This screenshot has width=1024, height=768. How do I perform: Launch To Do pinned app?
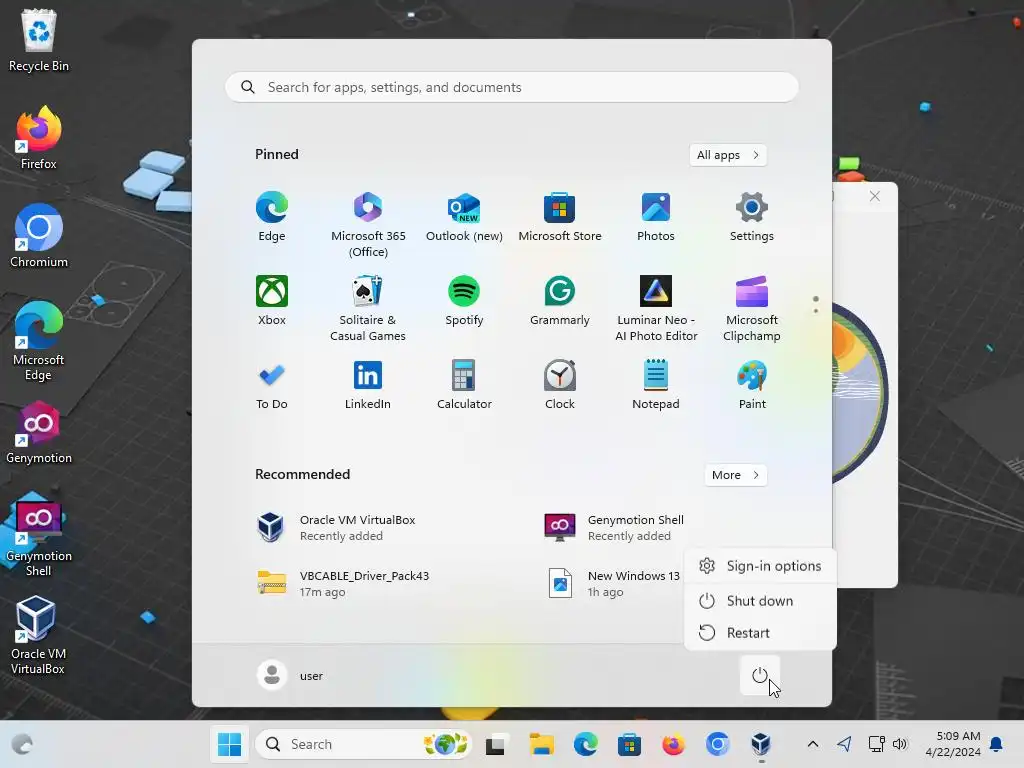click(272, 385)
